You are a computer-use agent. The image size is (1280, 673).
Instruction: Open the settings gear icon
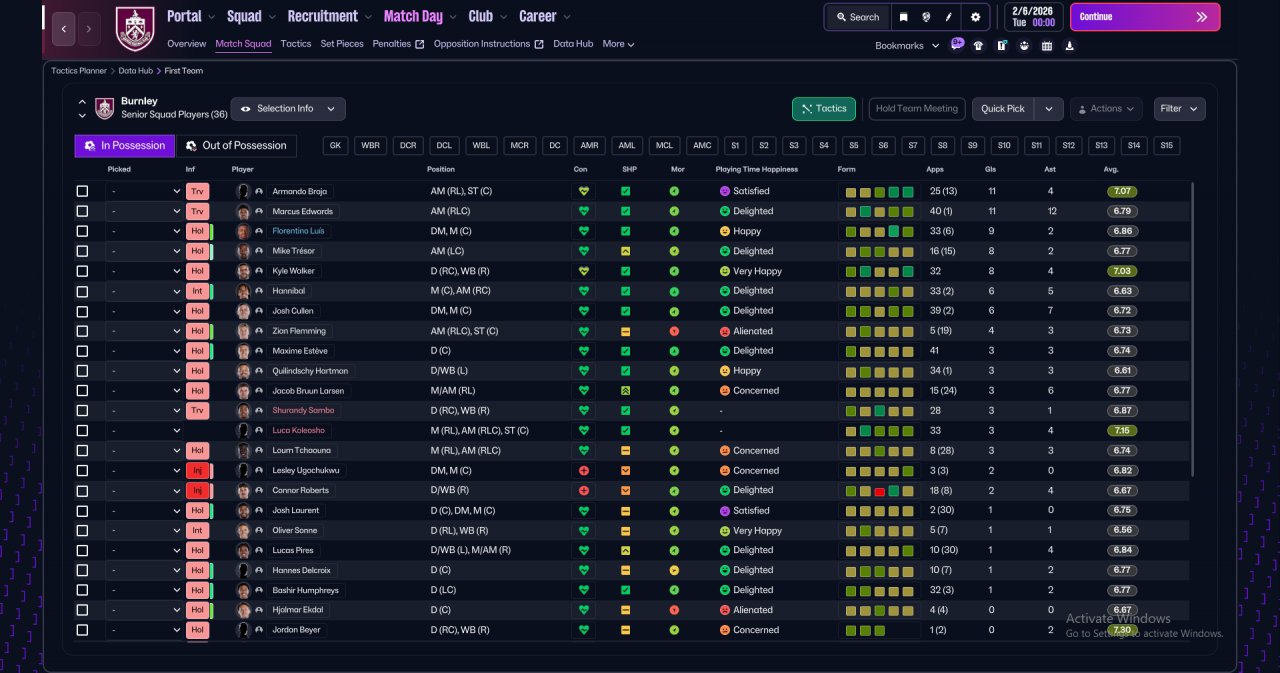[975, 17]
